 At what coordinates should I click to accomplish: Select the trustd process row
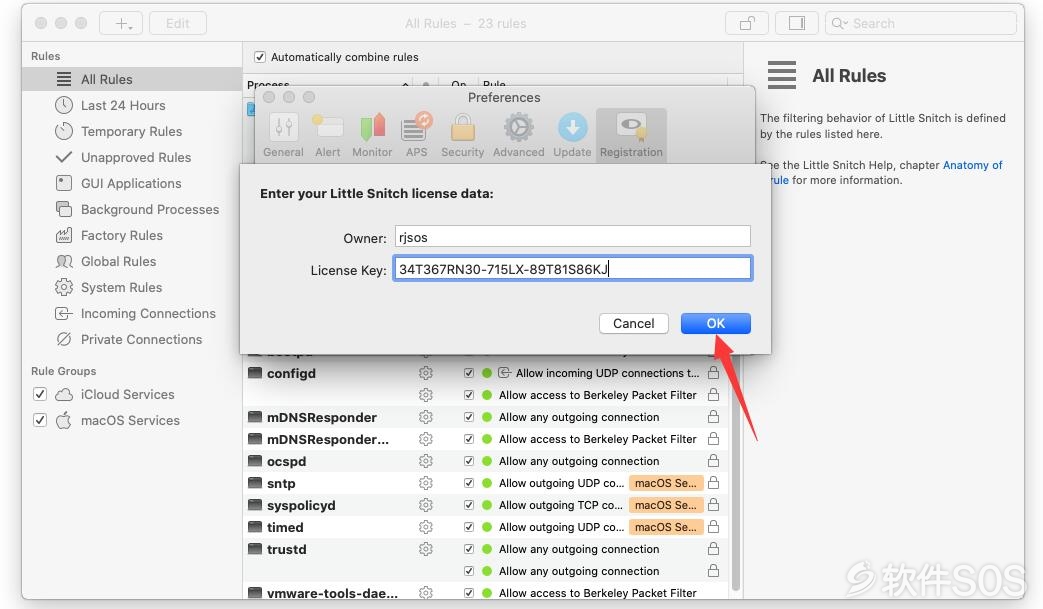click(x=486, y=548)
